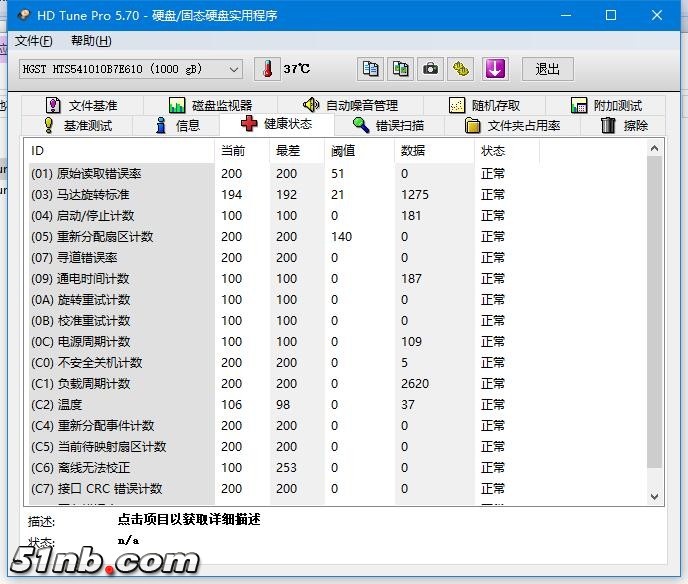Click the speaker icon of the 自动噪音管理 tab
This screenshot has height=584, width=688.
[311, 105]
